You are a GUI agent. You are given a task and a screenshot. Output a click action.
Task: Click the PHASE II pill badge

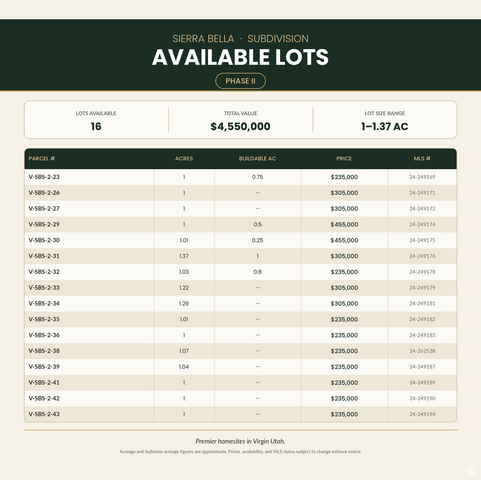(x=240, y=81)
